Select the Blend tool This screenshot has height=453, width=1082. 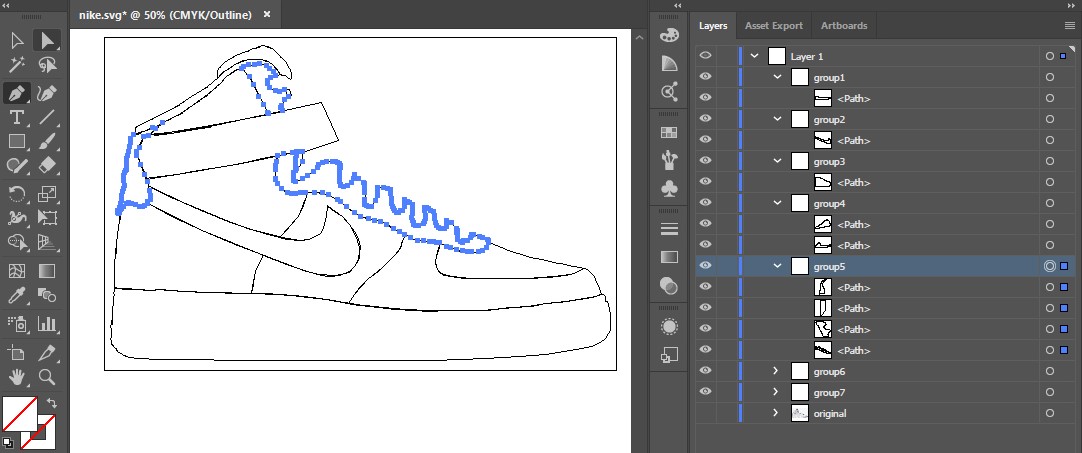pyautogui.click(x=47, y=296)
